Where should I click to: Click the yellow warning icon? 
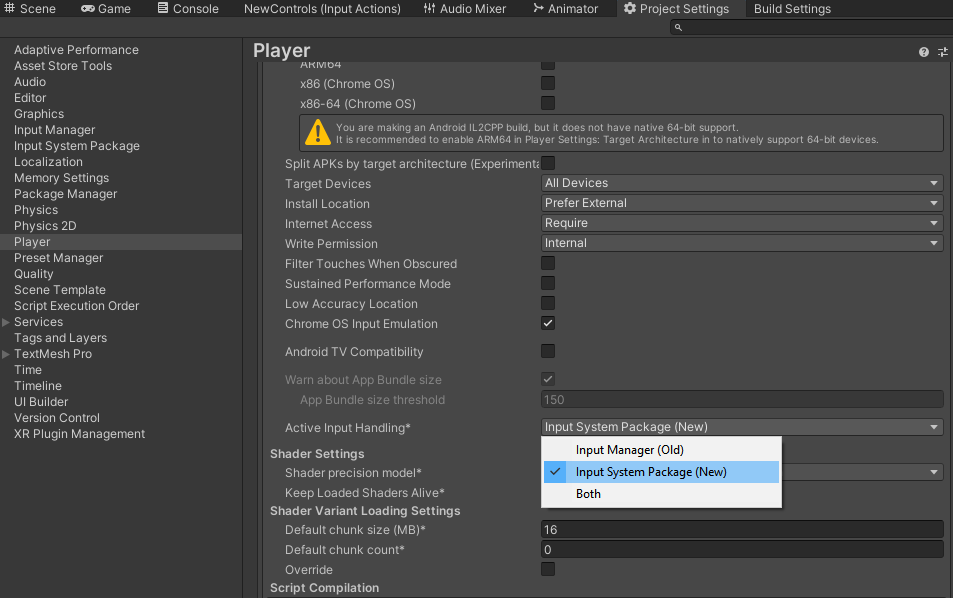click(318, 132)
